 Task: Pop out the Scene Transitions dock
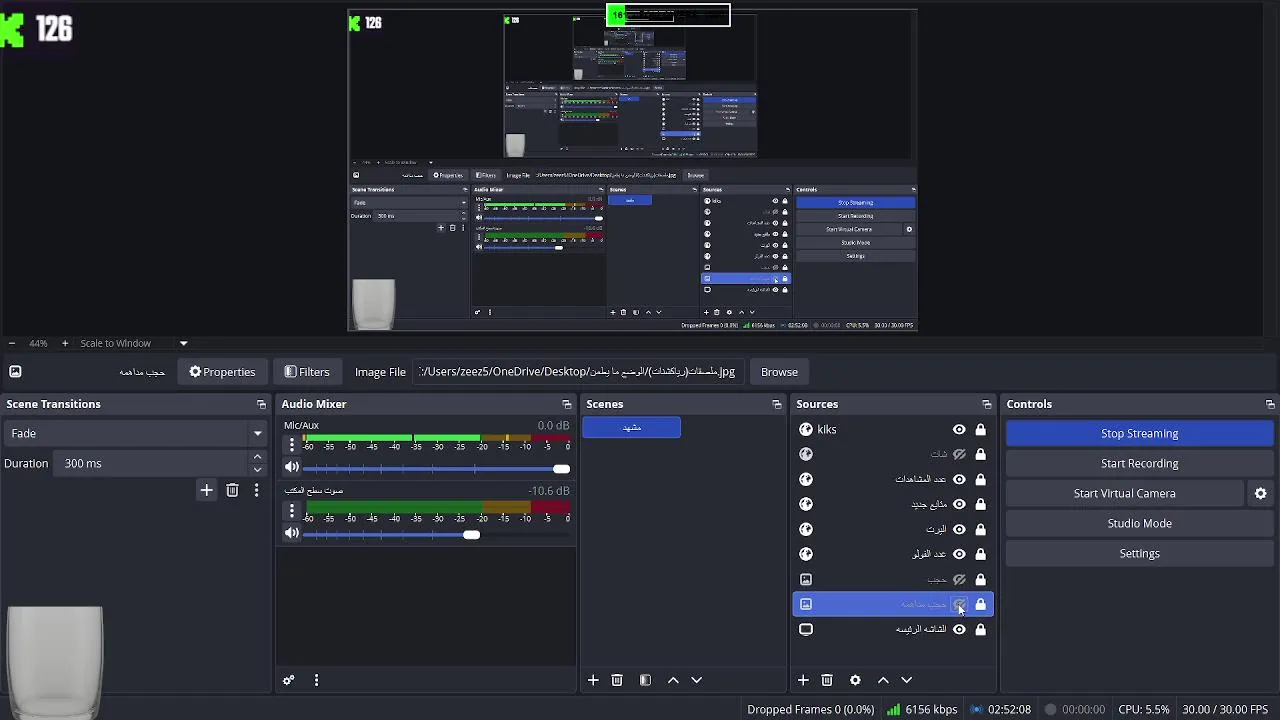[x=261, y=404]
